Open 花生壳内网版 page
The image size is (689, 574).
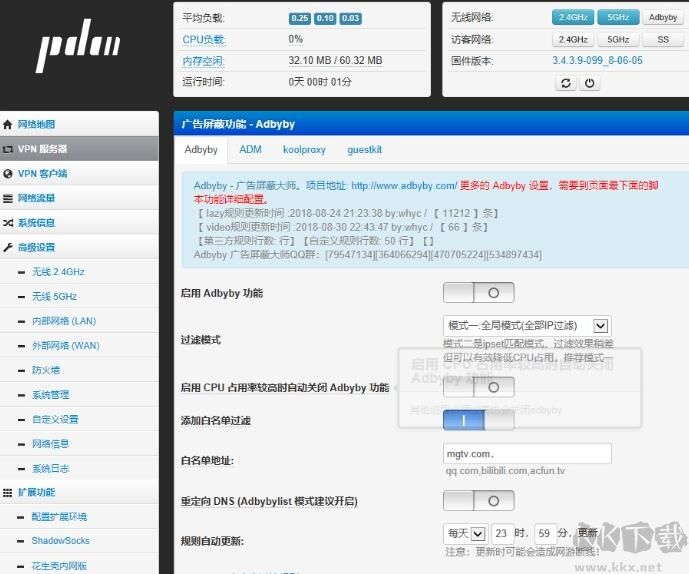[x=59, y=566]
